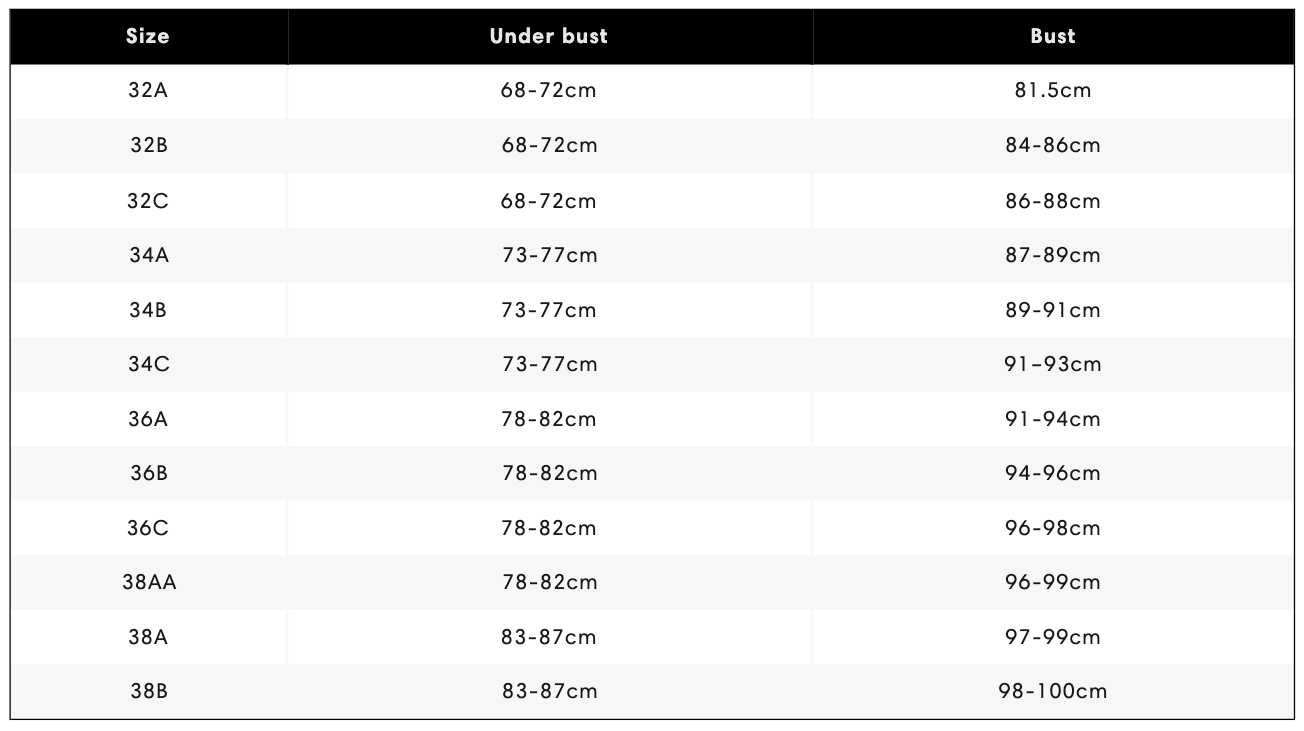This screenshot has width=1304, height=731.
Task: Select the 32A size cell
Action: 148,91
